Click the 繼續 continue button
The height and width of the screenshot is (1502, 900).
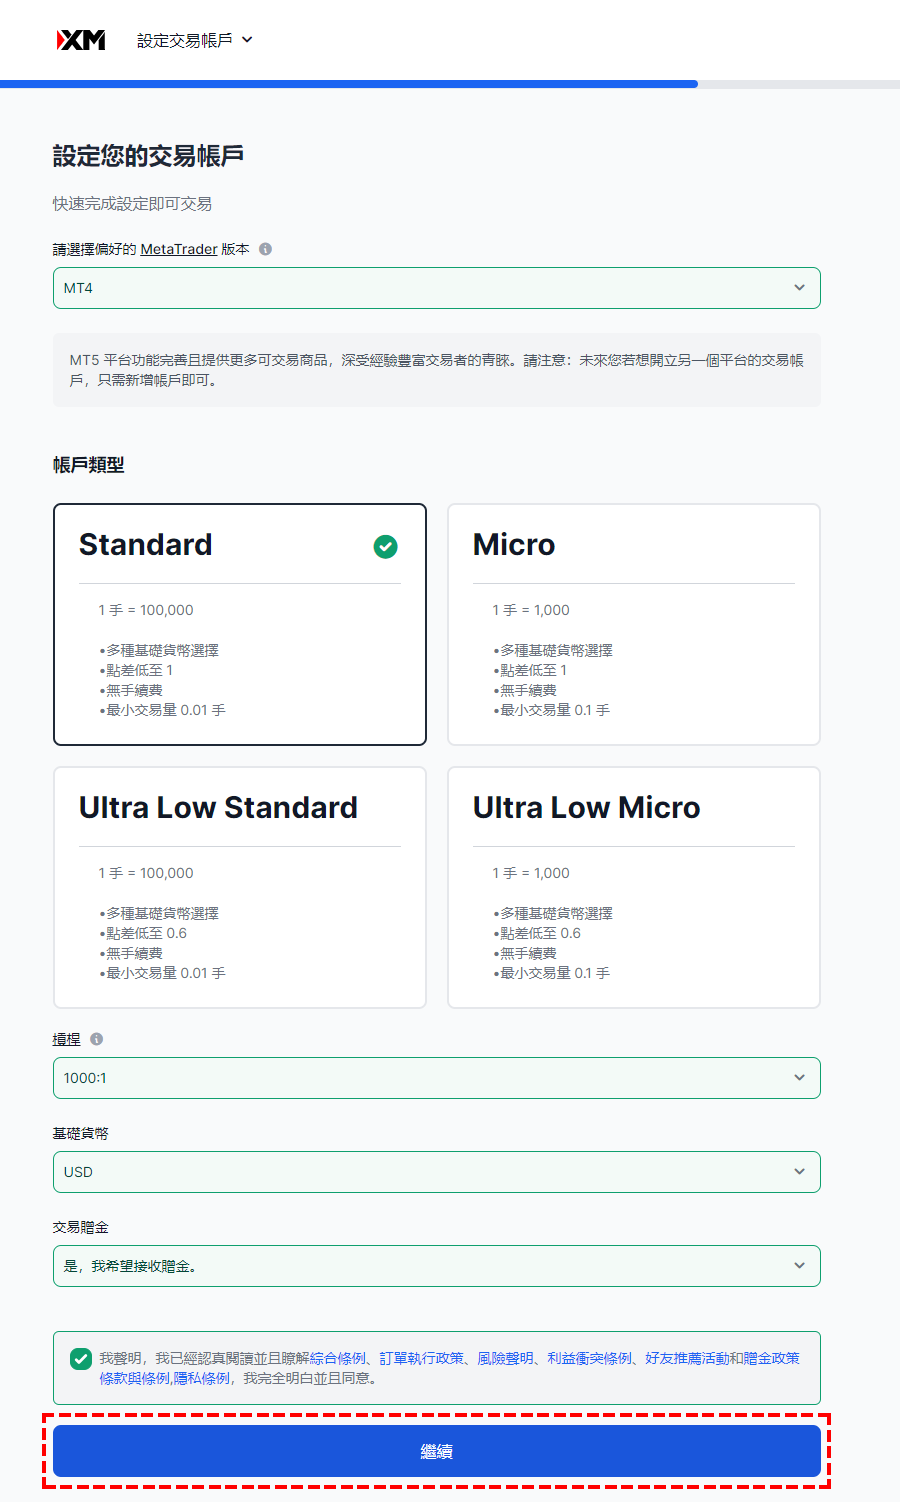(437, 1451)
